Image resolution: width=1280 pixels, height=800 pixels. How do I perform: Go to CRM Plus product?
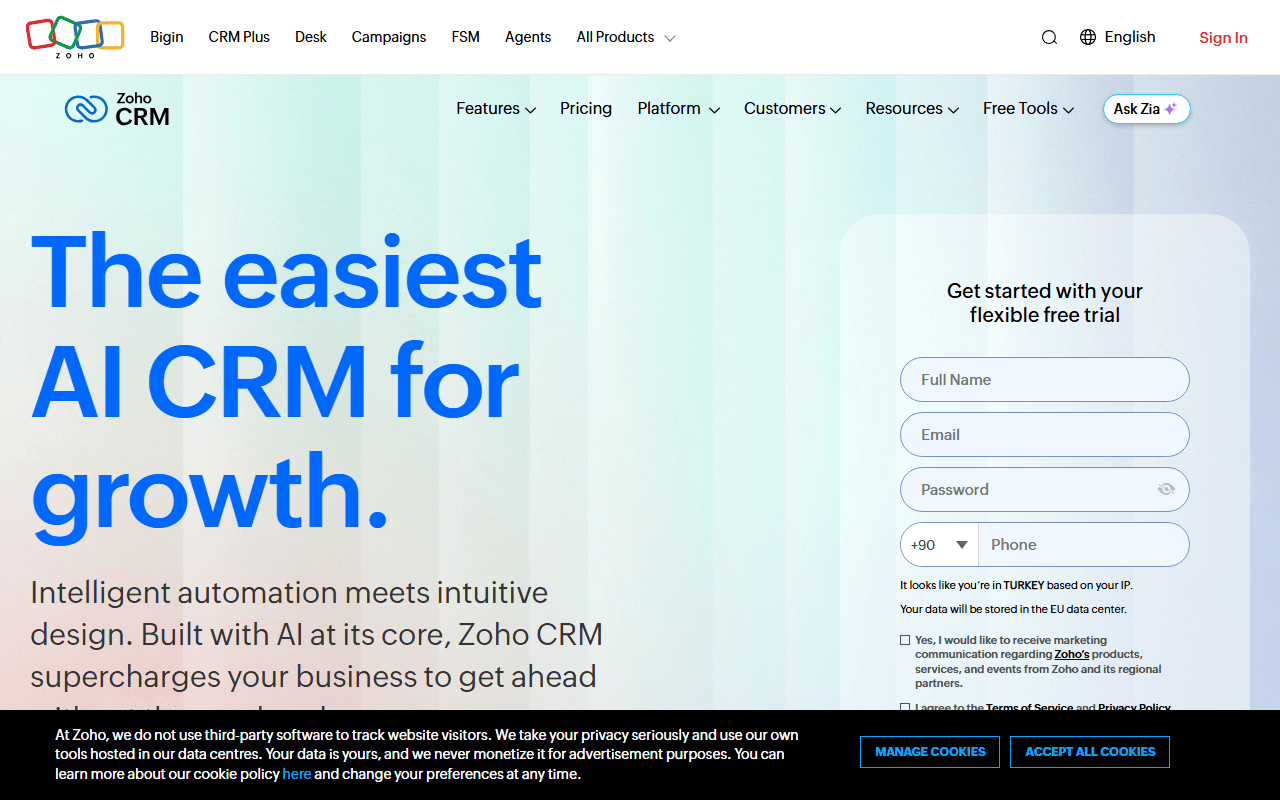point(239,37)
